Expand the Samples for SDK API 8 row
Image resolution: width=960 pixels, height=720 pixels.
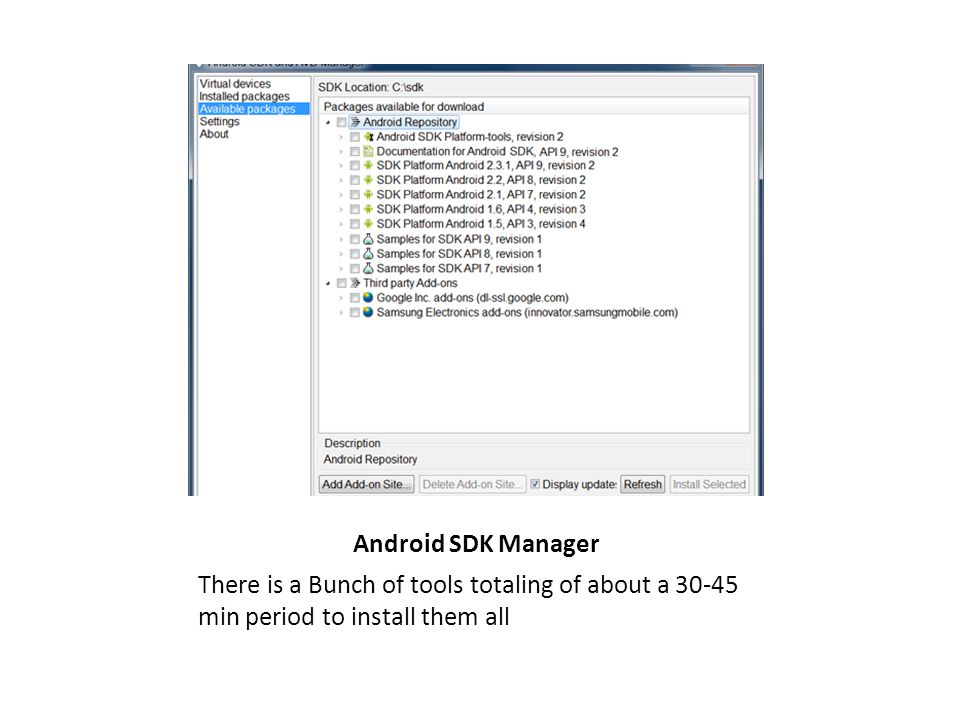[x=342, y=254]
